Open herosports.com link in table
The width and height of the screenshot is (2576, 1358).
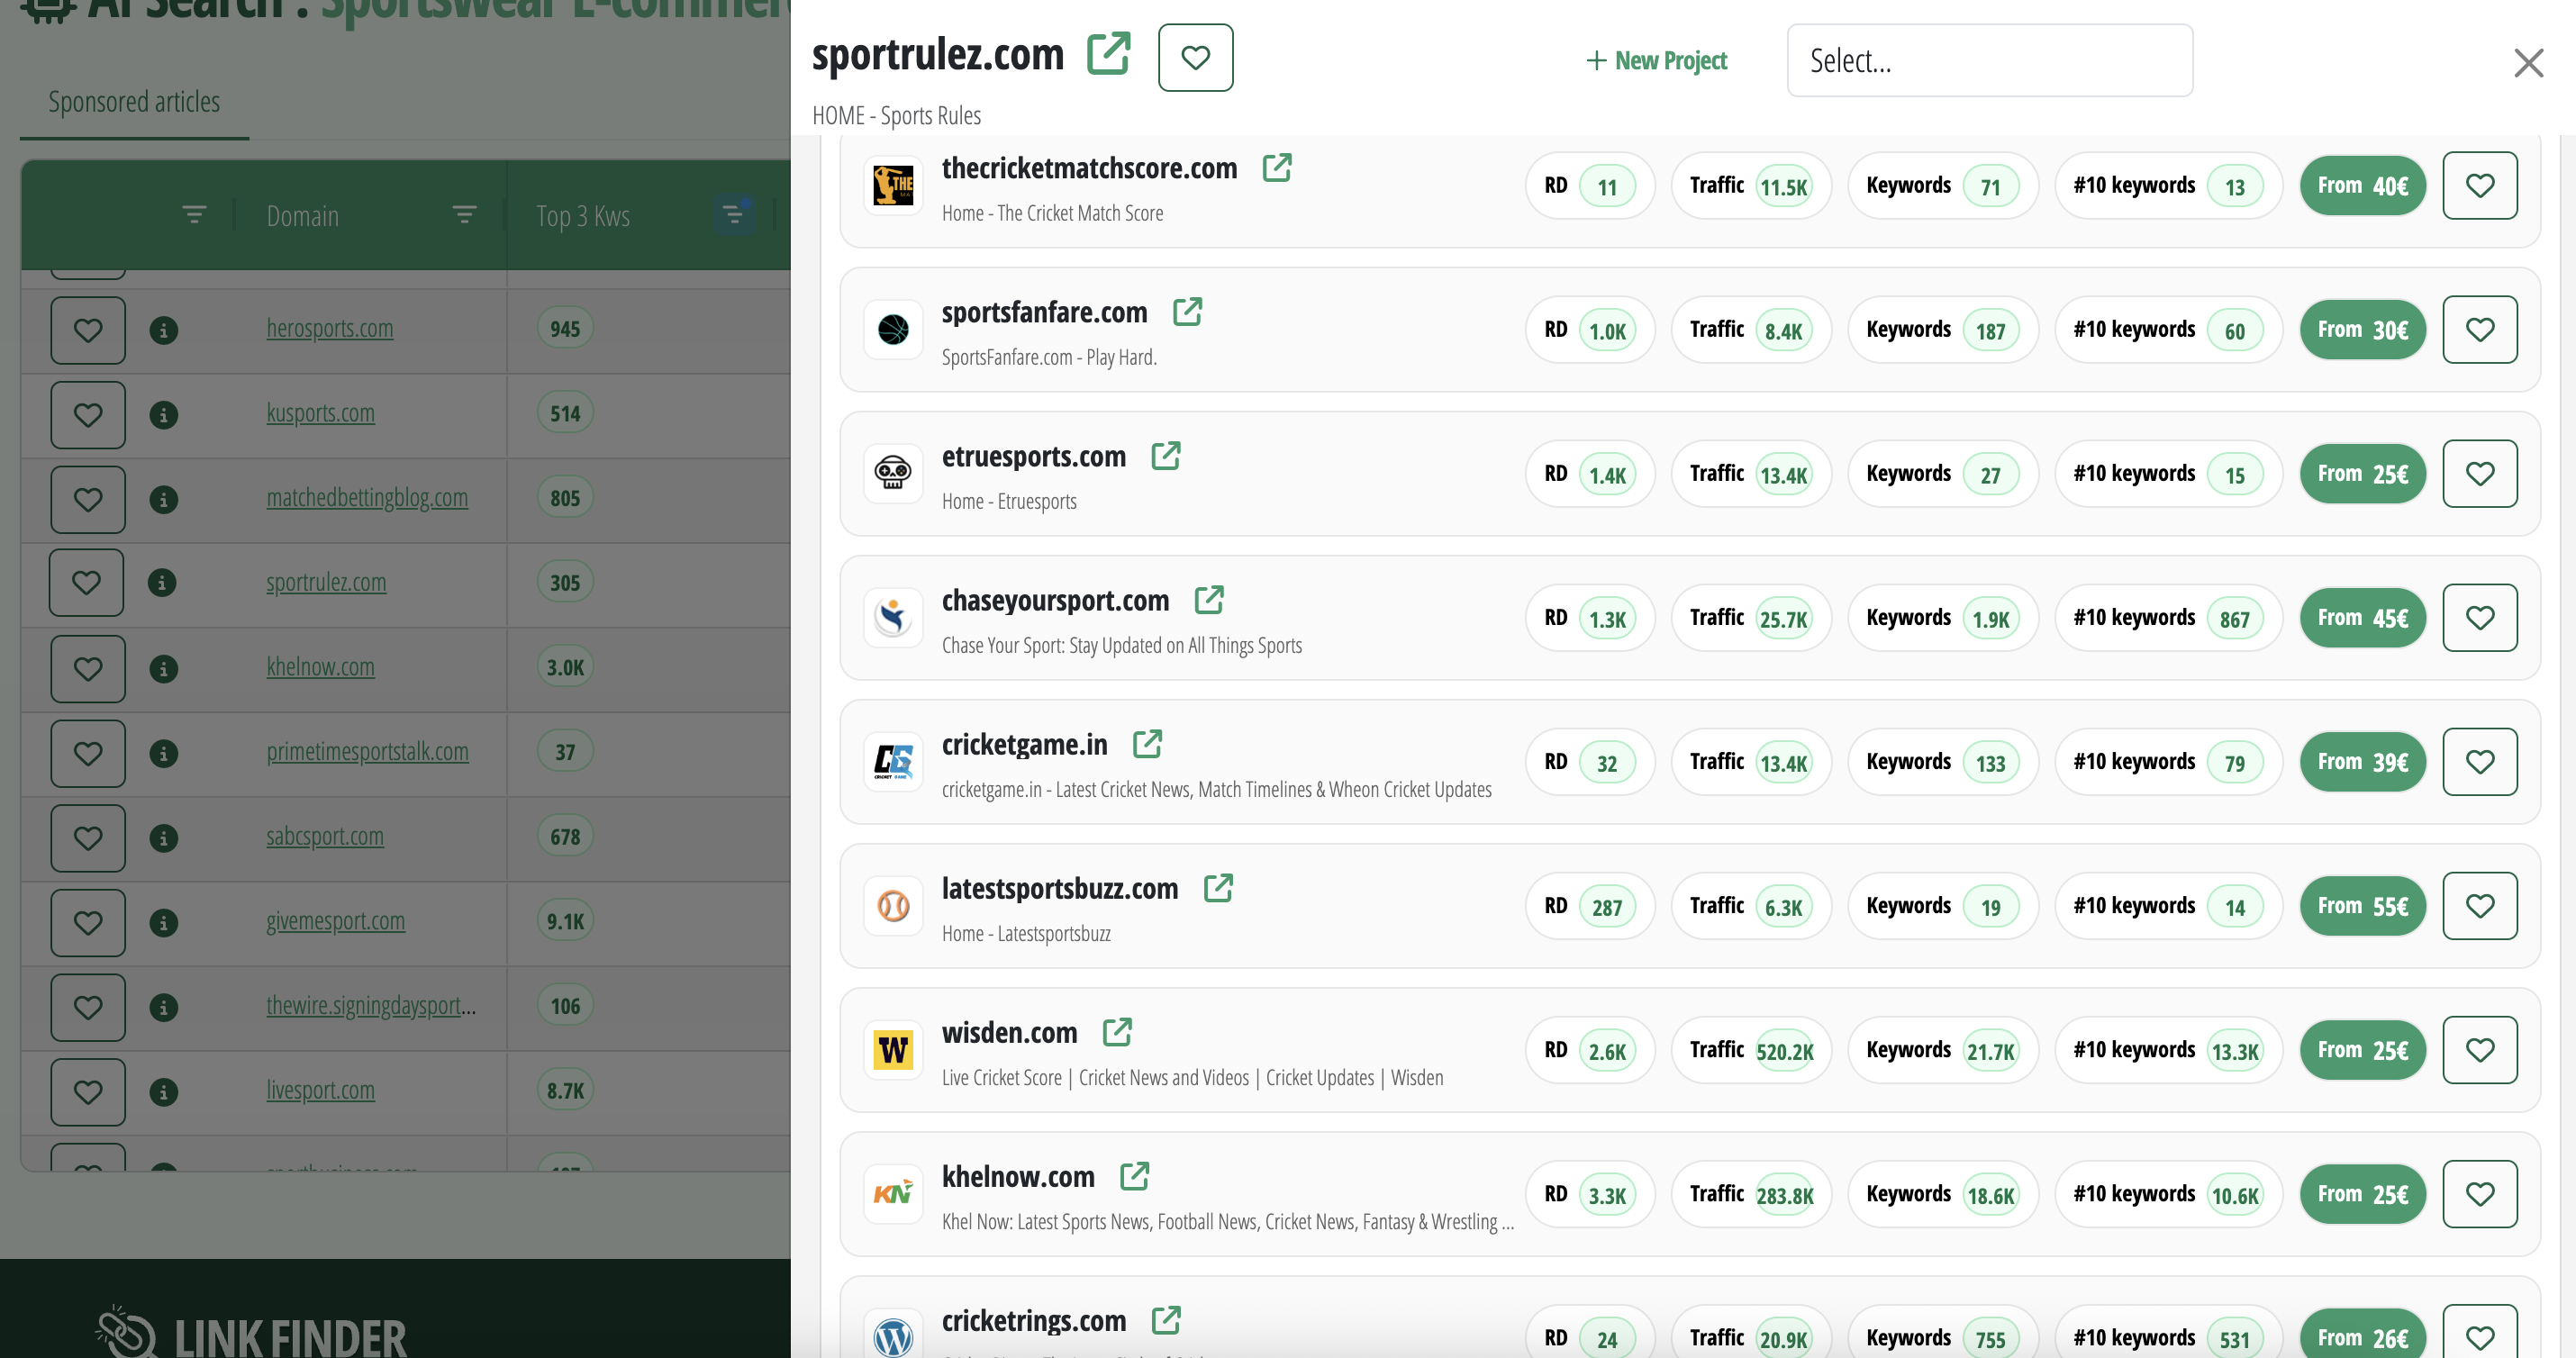329,328
